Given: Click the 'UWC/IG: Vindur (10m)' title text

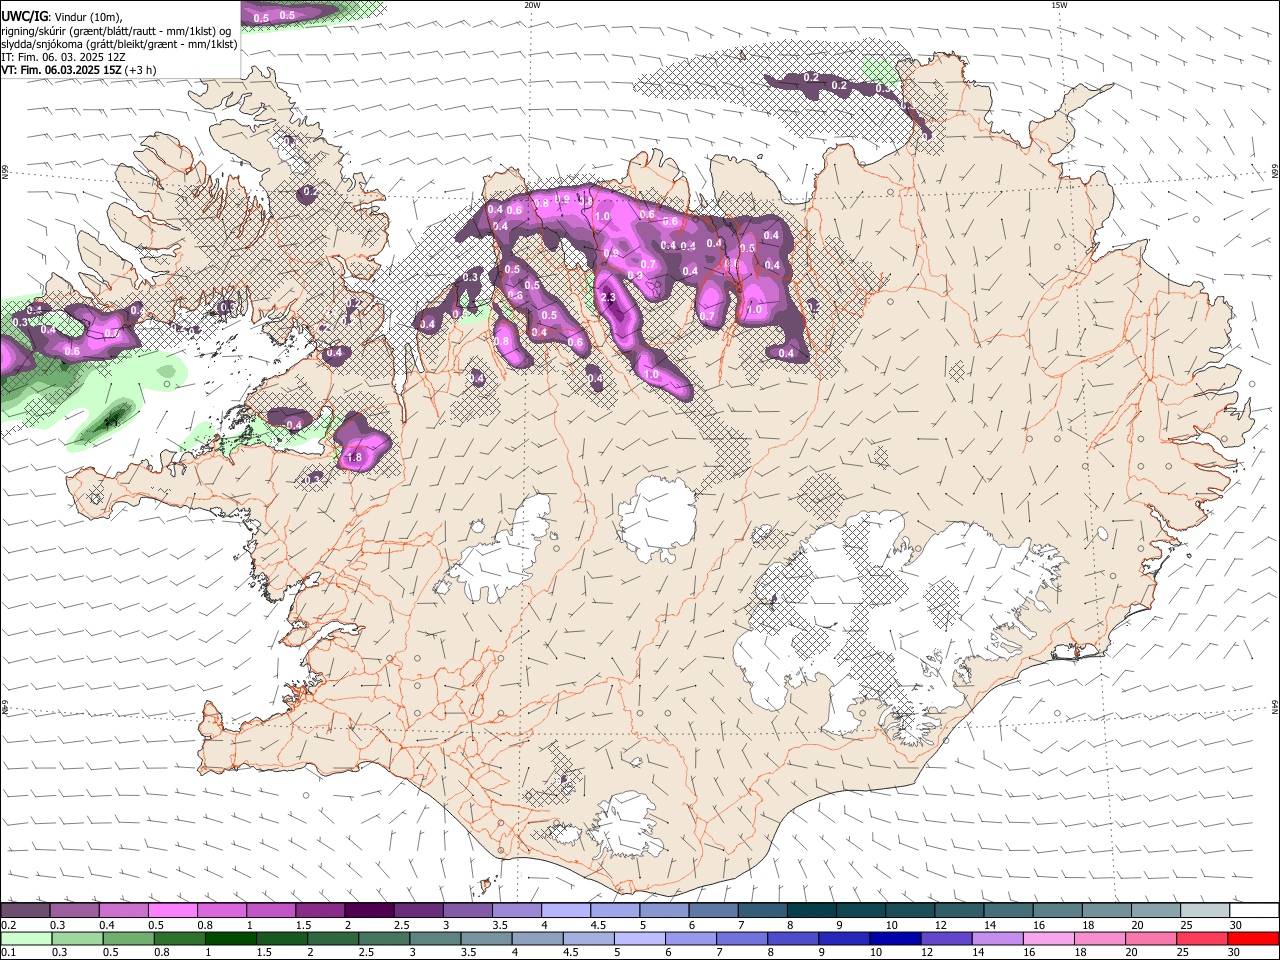Looking at the screenshot, I should 61,16.
